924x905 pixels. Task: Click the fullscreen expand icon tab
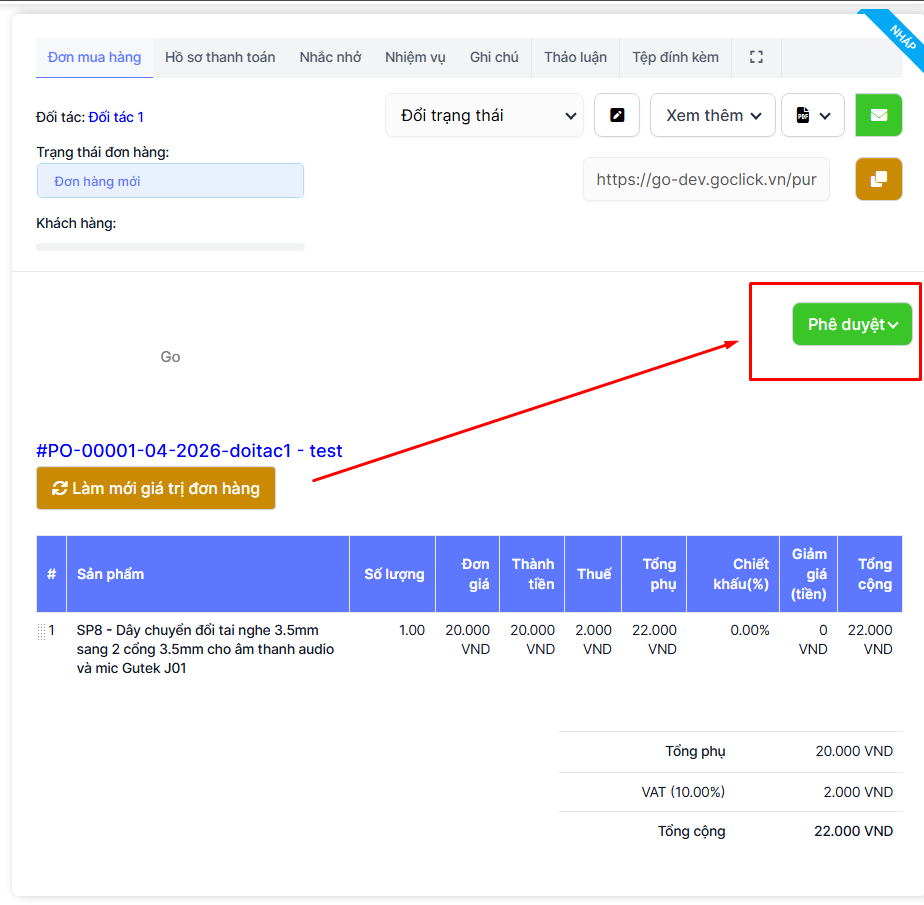(756, 58)
